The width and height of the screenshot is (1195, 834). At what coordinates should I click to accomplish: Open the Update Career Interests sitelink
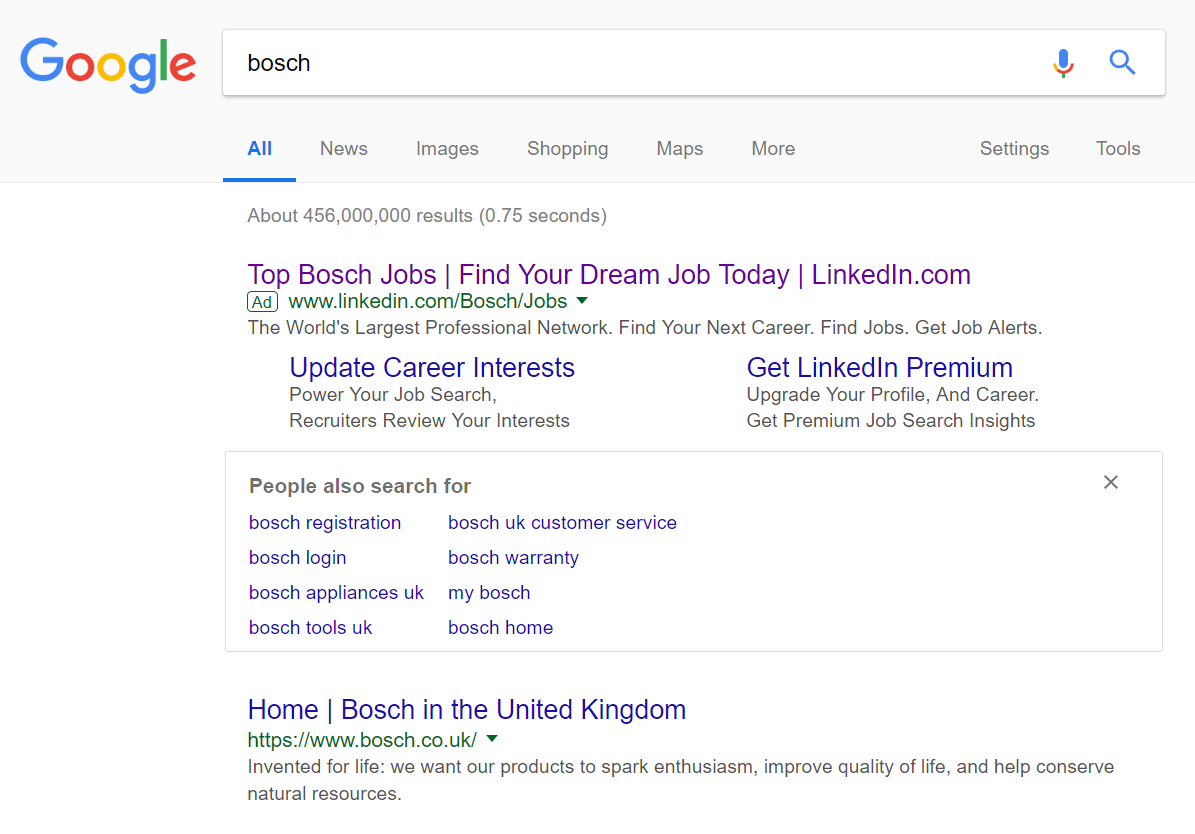432,367
